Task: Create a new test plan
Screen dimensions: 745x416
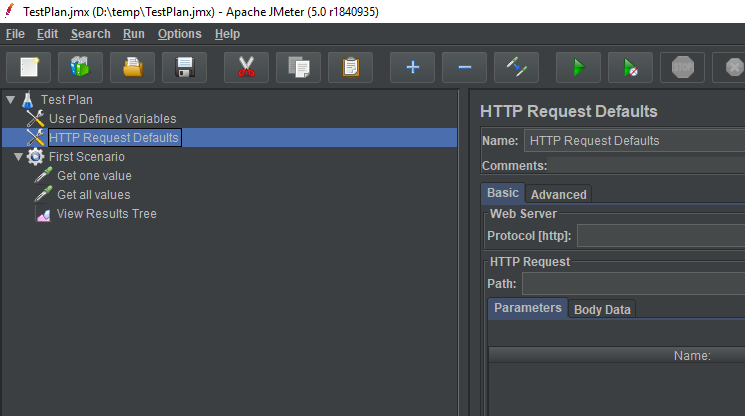Action: click(29, 67)
